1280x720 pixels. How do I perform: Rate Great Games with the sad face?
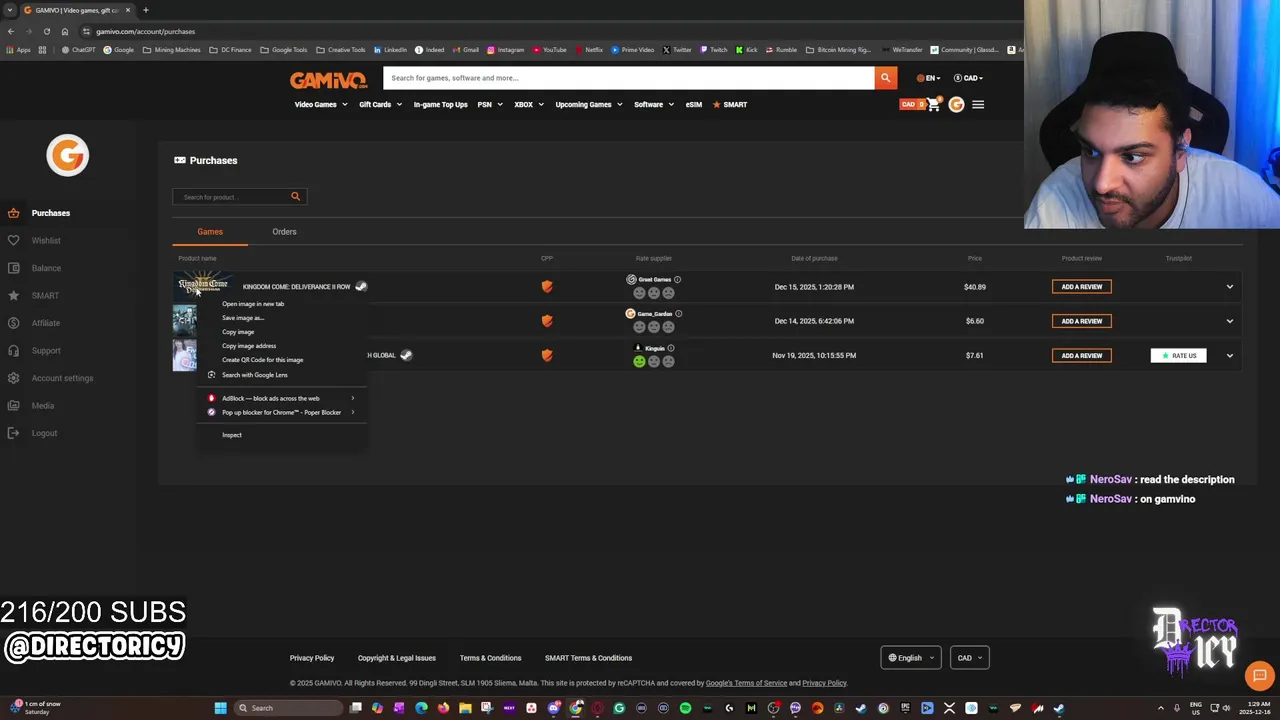(x=668, y=293)
